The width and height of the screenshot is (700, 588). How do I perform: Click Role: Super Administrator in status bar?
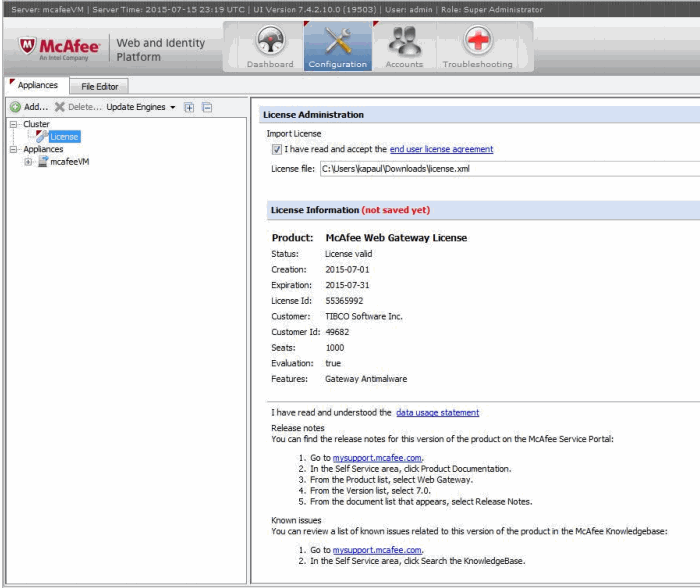pos(492,9)
